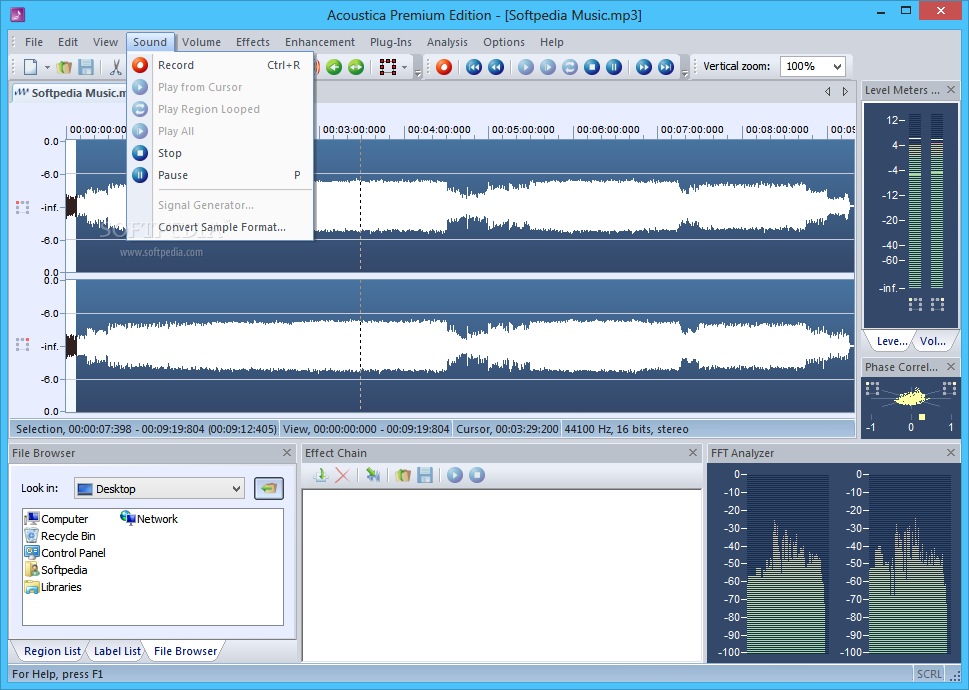The height and width of the screenshot is (690, 969).
Task: Click the Stop transport icon in toolbar
Action: click(592, 67)
